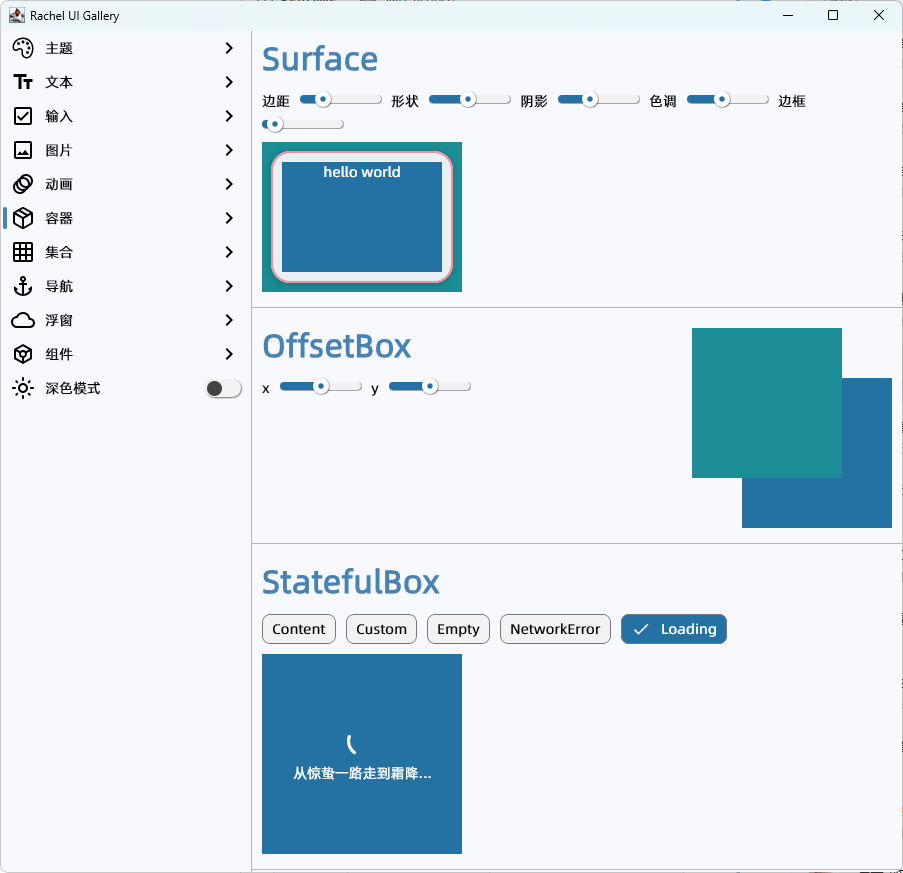The image size is (903, 873).
Task: Expand the 文本 section chevron
Action: (229, 82)
